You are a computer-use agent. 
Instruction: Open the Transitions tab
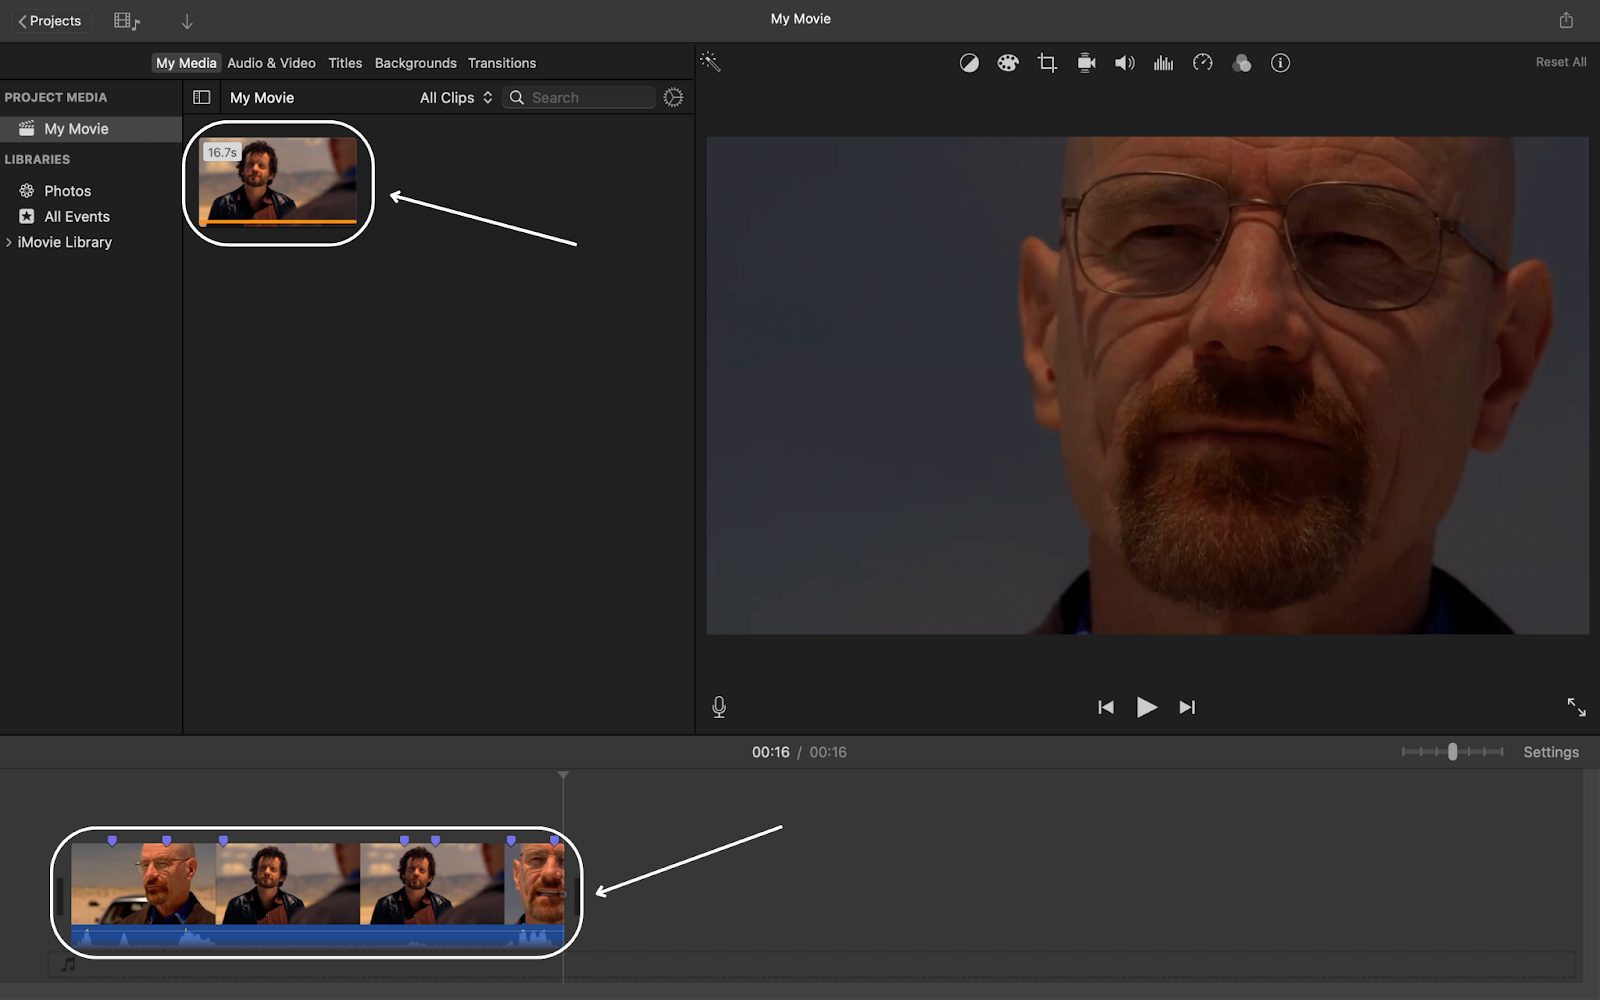coord(502,63)
